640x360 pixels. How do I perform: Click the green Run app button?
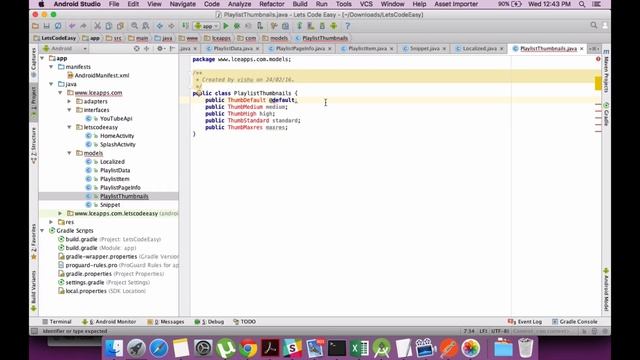[x=226, y=26]
